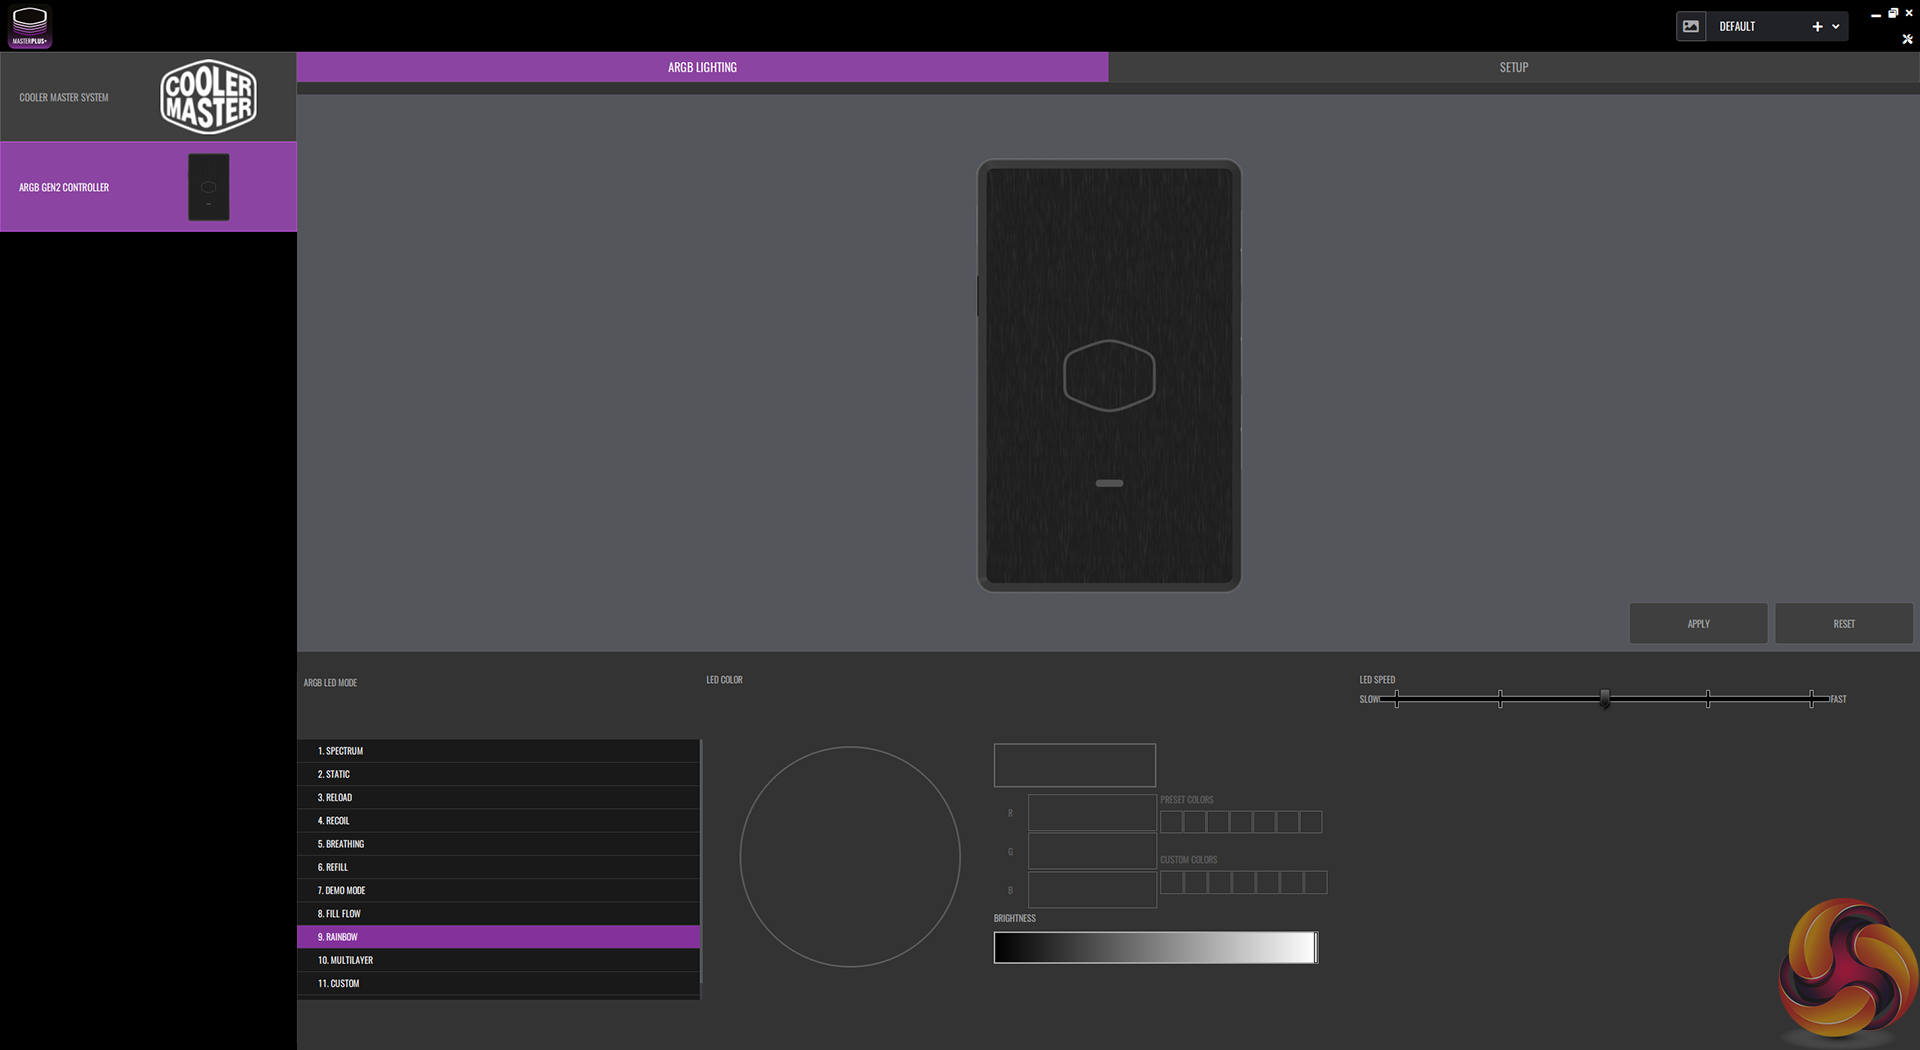Add a new profile with the plus icon
Viewport: 1920px width, 1050px height.
tap(1817, 27)
